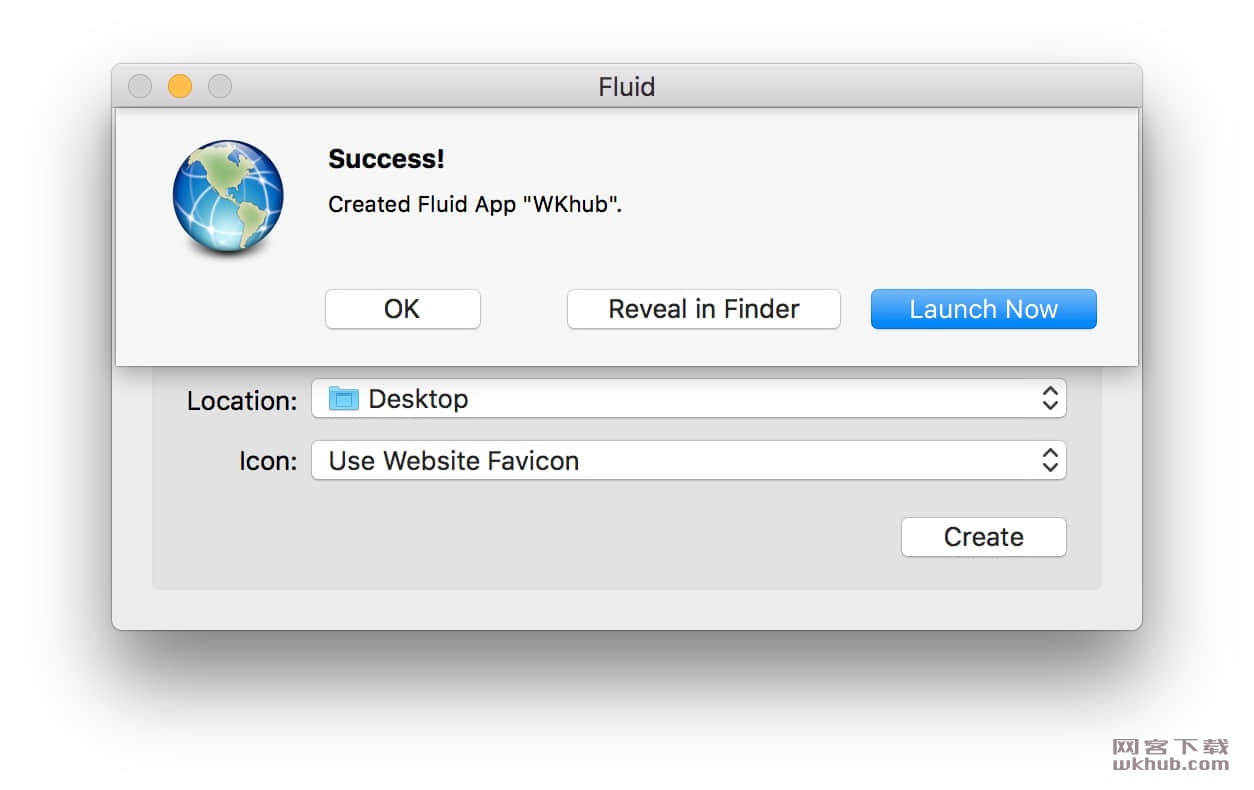The width and height of the screenshot is (1254, 790).
Task: Click the 'Success!' heading text
Action: pos(386,159)
